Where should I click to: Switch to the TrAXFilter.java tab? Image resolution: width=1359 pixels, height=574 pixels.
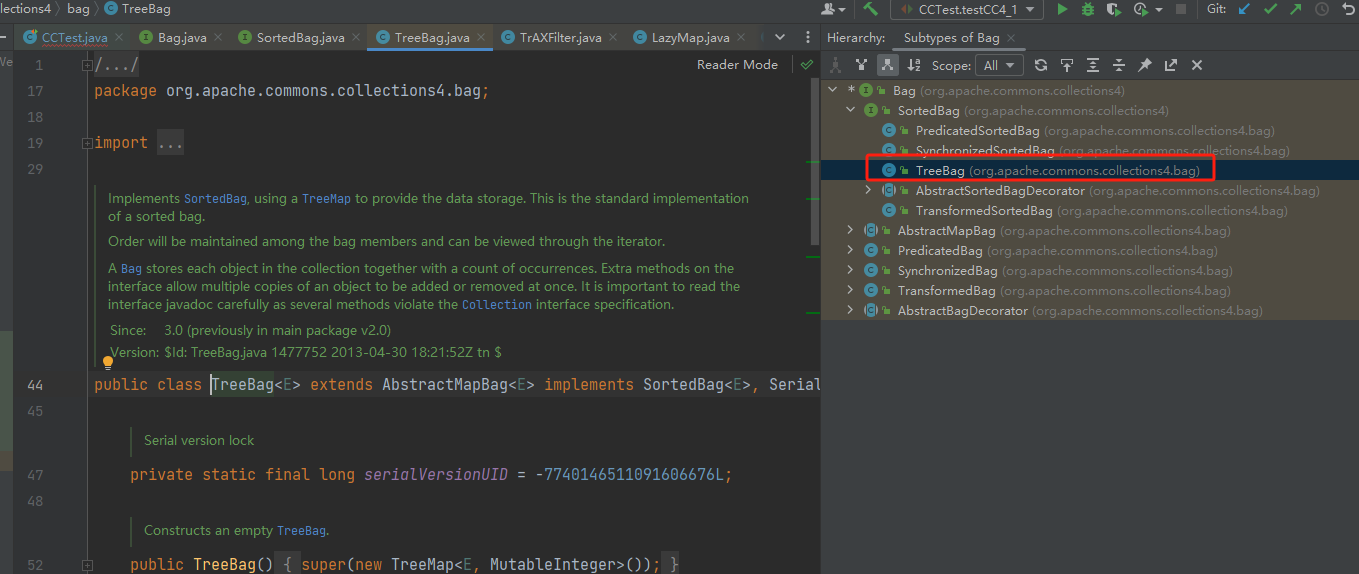[x=560, y=38]
